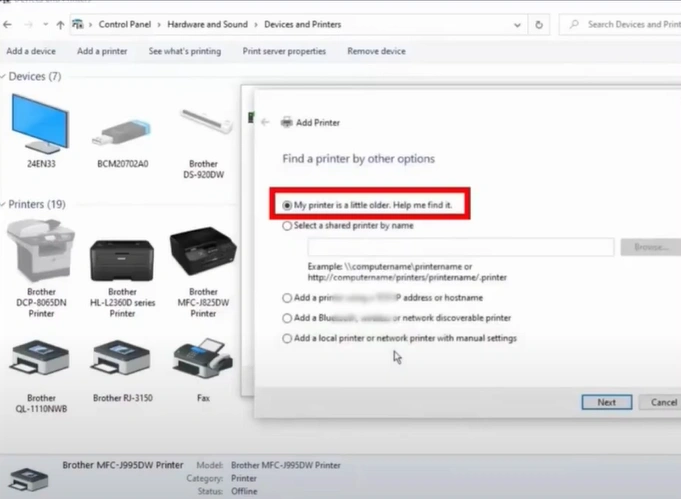
Task: Select the Brother HL-L2360D series printer
Action: [x=122, y=258]
